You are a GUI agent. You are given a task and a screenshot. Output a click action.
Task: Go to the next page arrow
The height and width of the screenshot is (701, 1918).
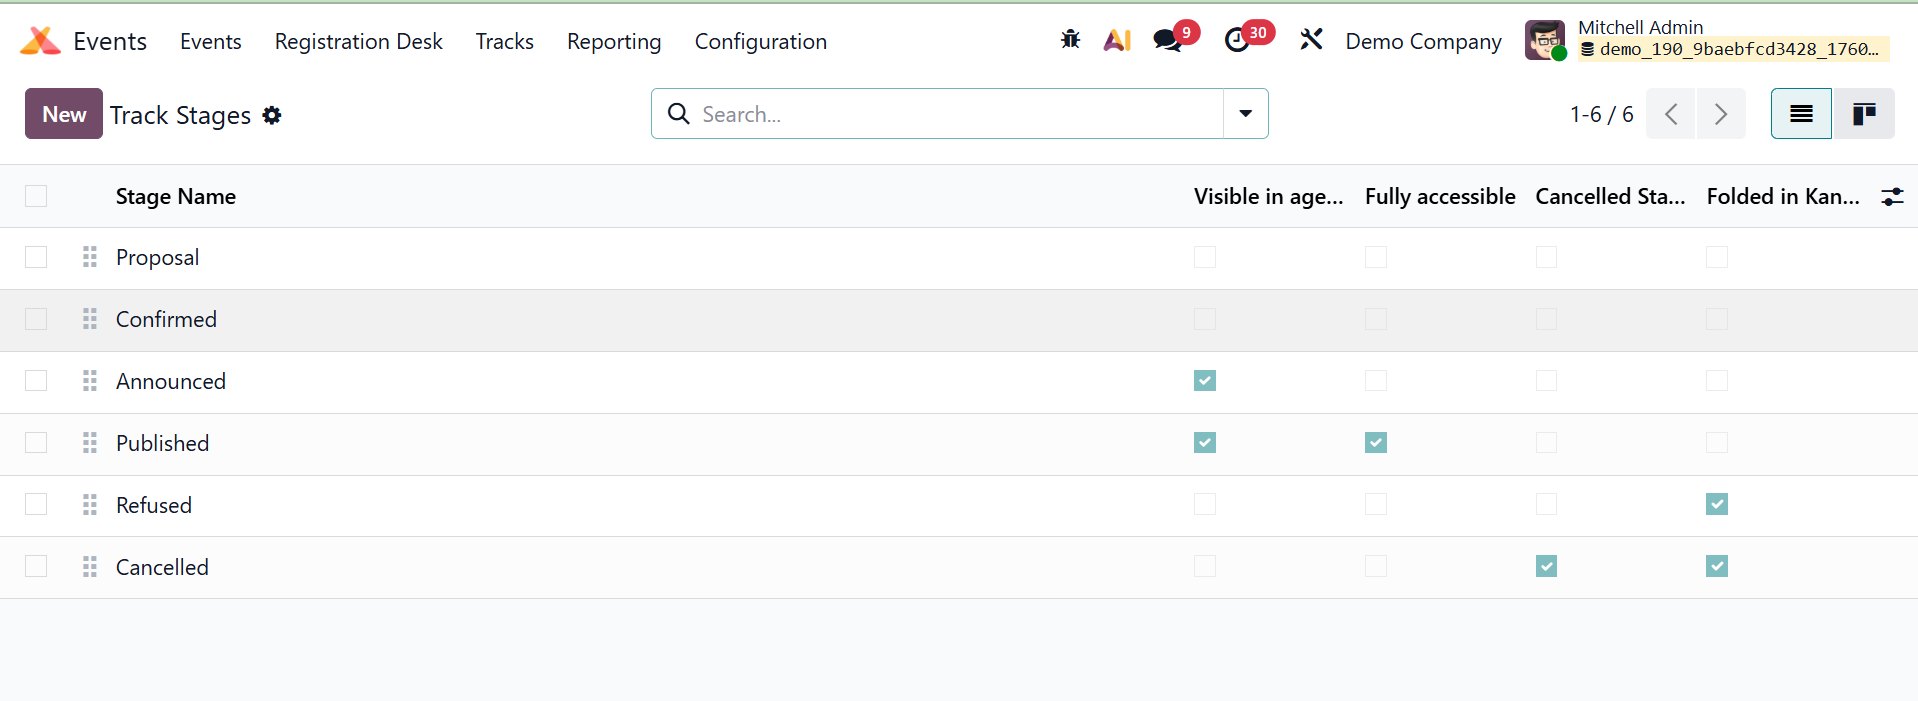pyautogui.click(x=1720, y=114)
